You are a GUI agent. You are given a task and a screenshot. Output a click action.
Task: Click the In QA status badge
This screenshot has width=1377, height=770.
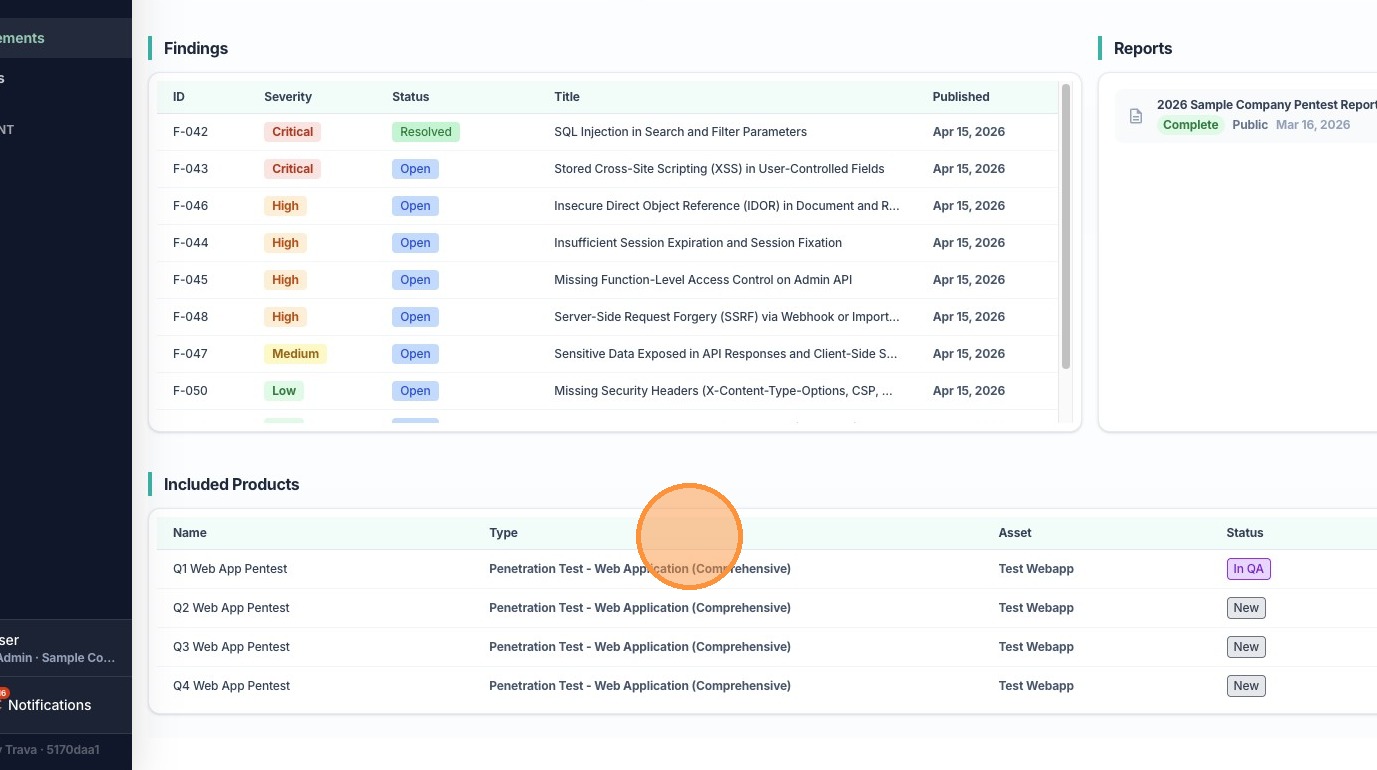coord(1248,569)
